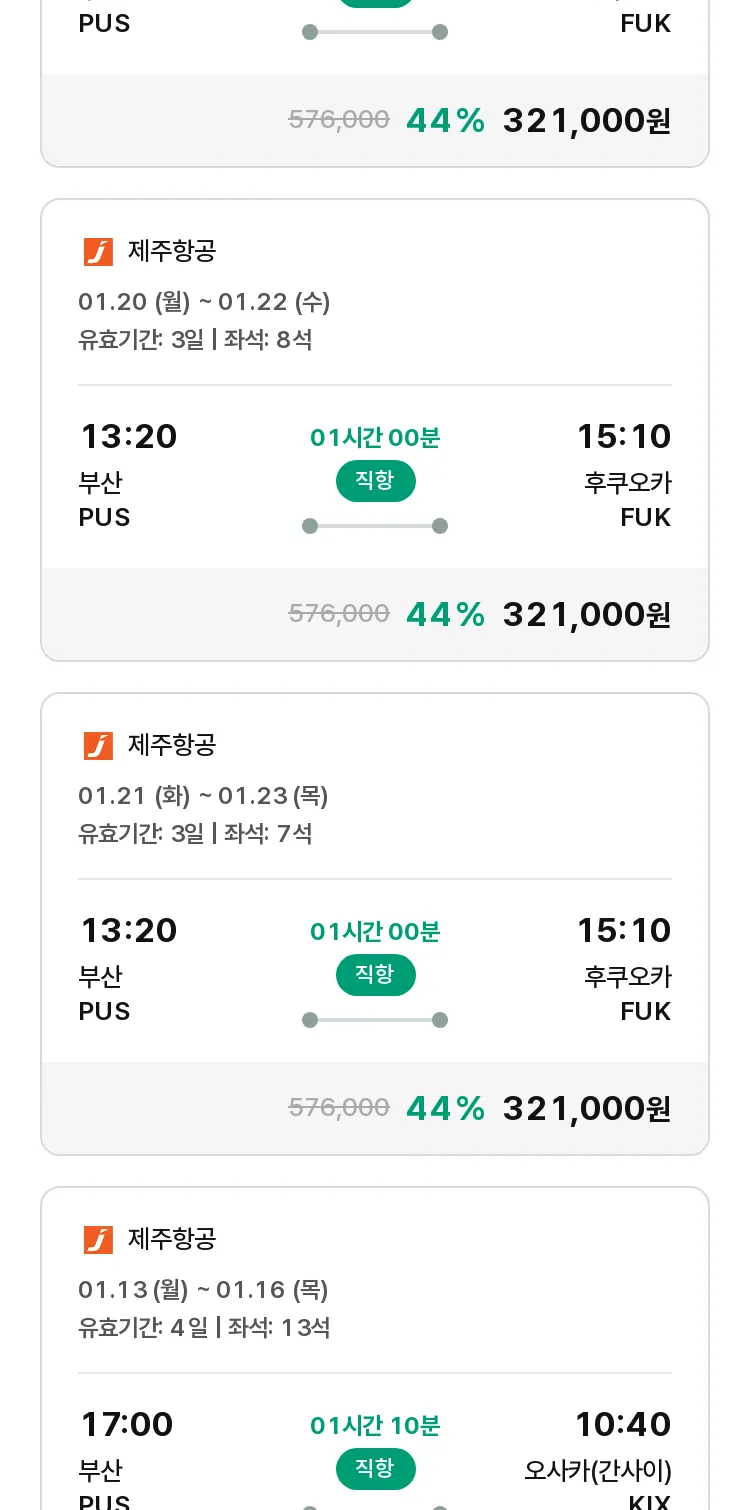Tap the 321,000원 price on the topmost card
The height and width of the screenshot is (1510, 750).
587,120
